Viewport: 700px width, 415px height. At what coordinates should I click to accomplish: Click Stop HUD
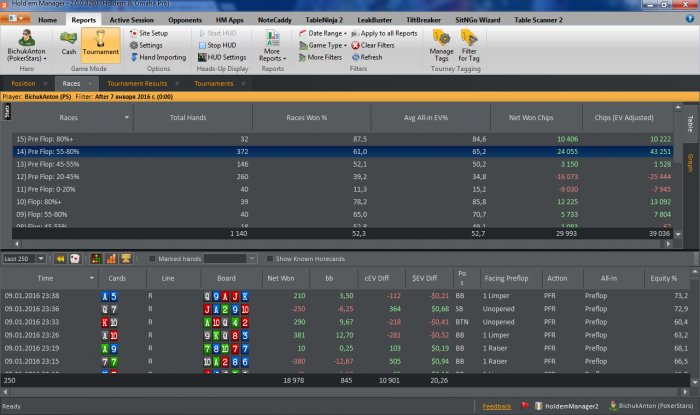[217, 45]
